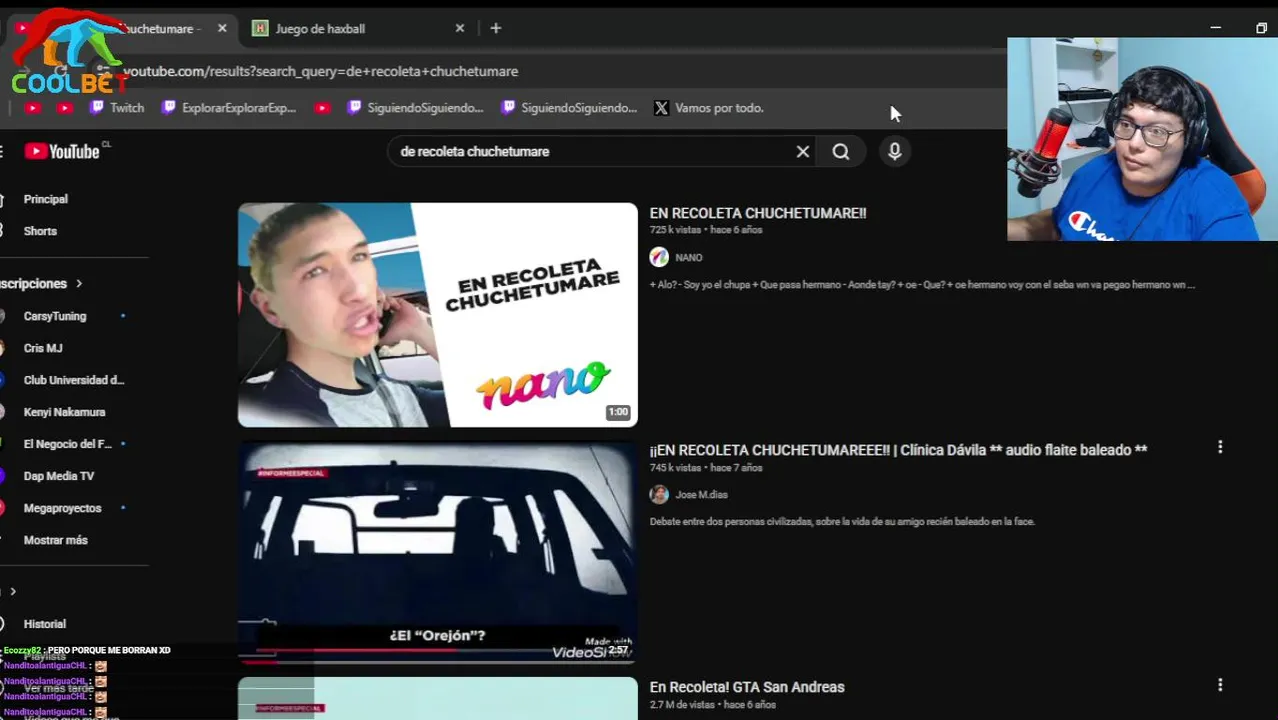Image resolution: width=1278 pixels, height=720 pixels.
Task: Play the NANO En Recoleta thumbnail
Action: click(437, 315)
